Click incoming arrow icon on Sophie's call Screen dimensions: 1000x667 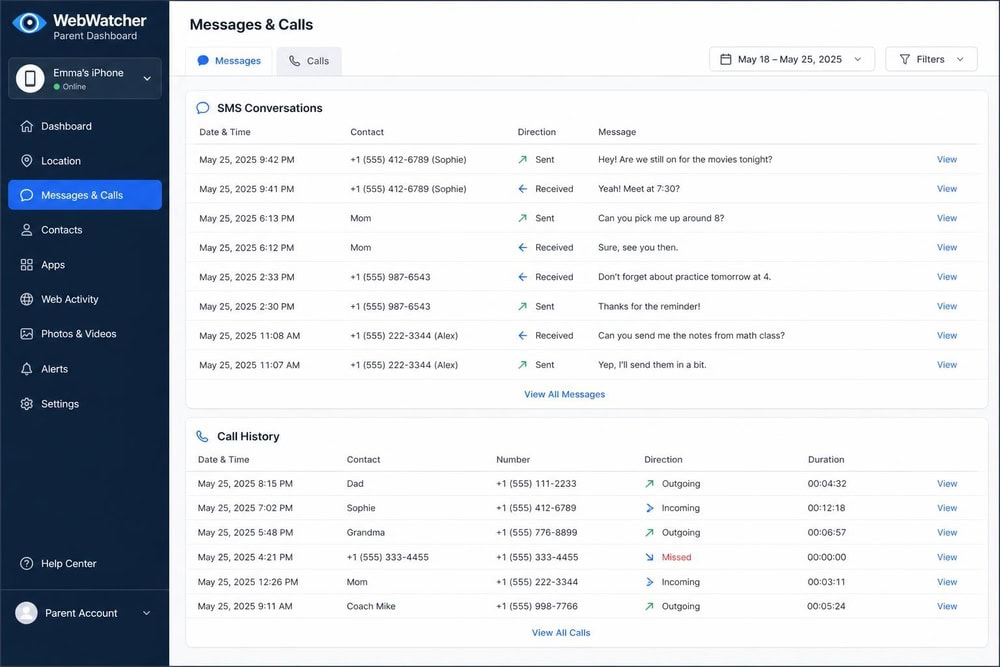click(649, 508)
